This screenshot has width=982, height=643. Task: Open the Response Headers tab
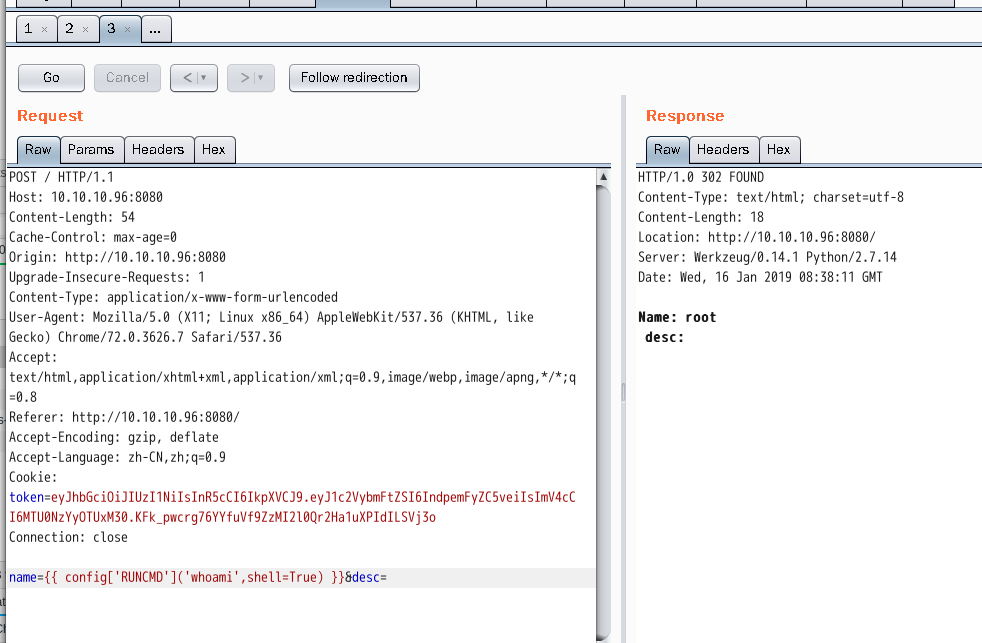(x=723, y=150)
